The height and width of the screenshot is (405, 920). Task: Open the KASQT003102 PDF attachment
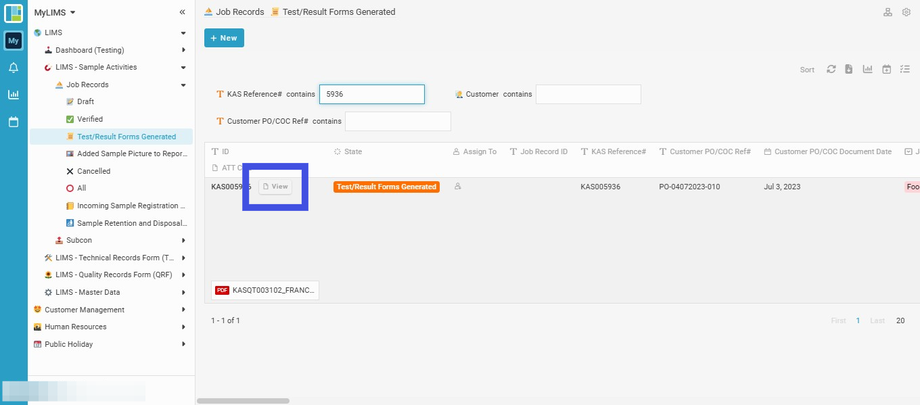[x=267, y=290]
